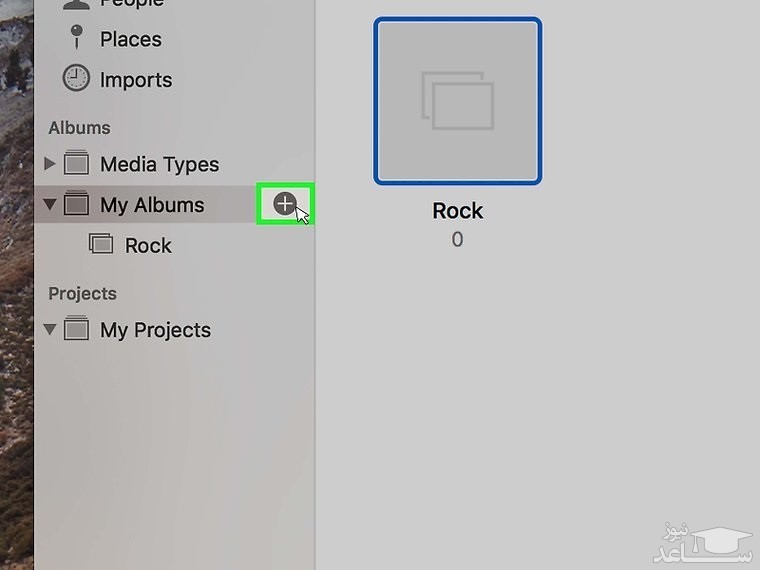Click the Media Types folder icon
This screenshot has height=570, width=760.
pyautogui.click(x=76, y=163)
